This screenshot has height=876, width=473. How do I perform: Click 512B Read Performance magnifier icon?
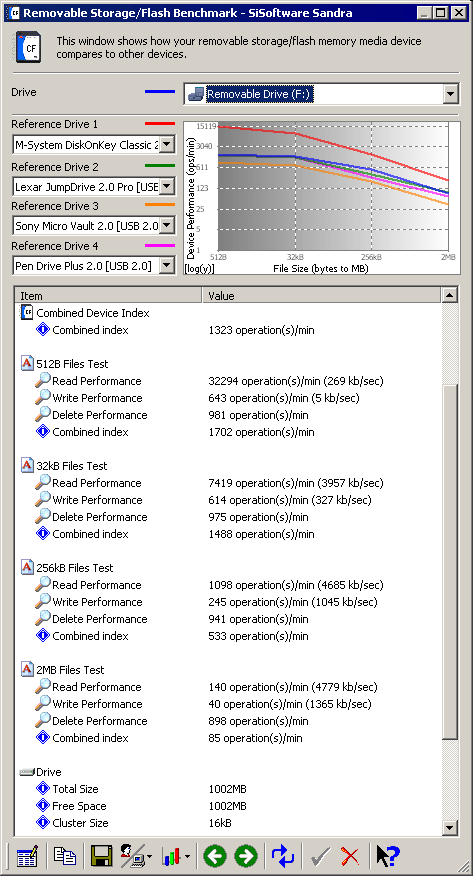42,380
